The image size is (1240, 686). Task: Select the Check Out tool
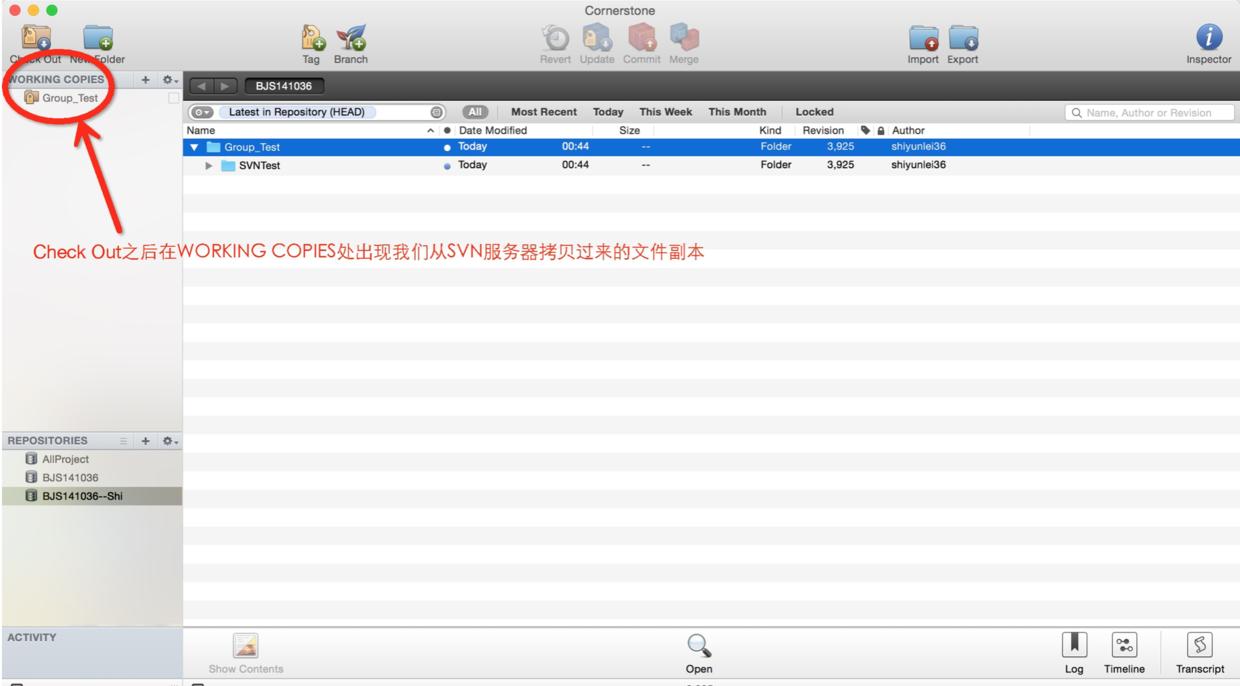tap(35, 40)
